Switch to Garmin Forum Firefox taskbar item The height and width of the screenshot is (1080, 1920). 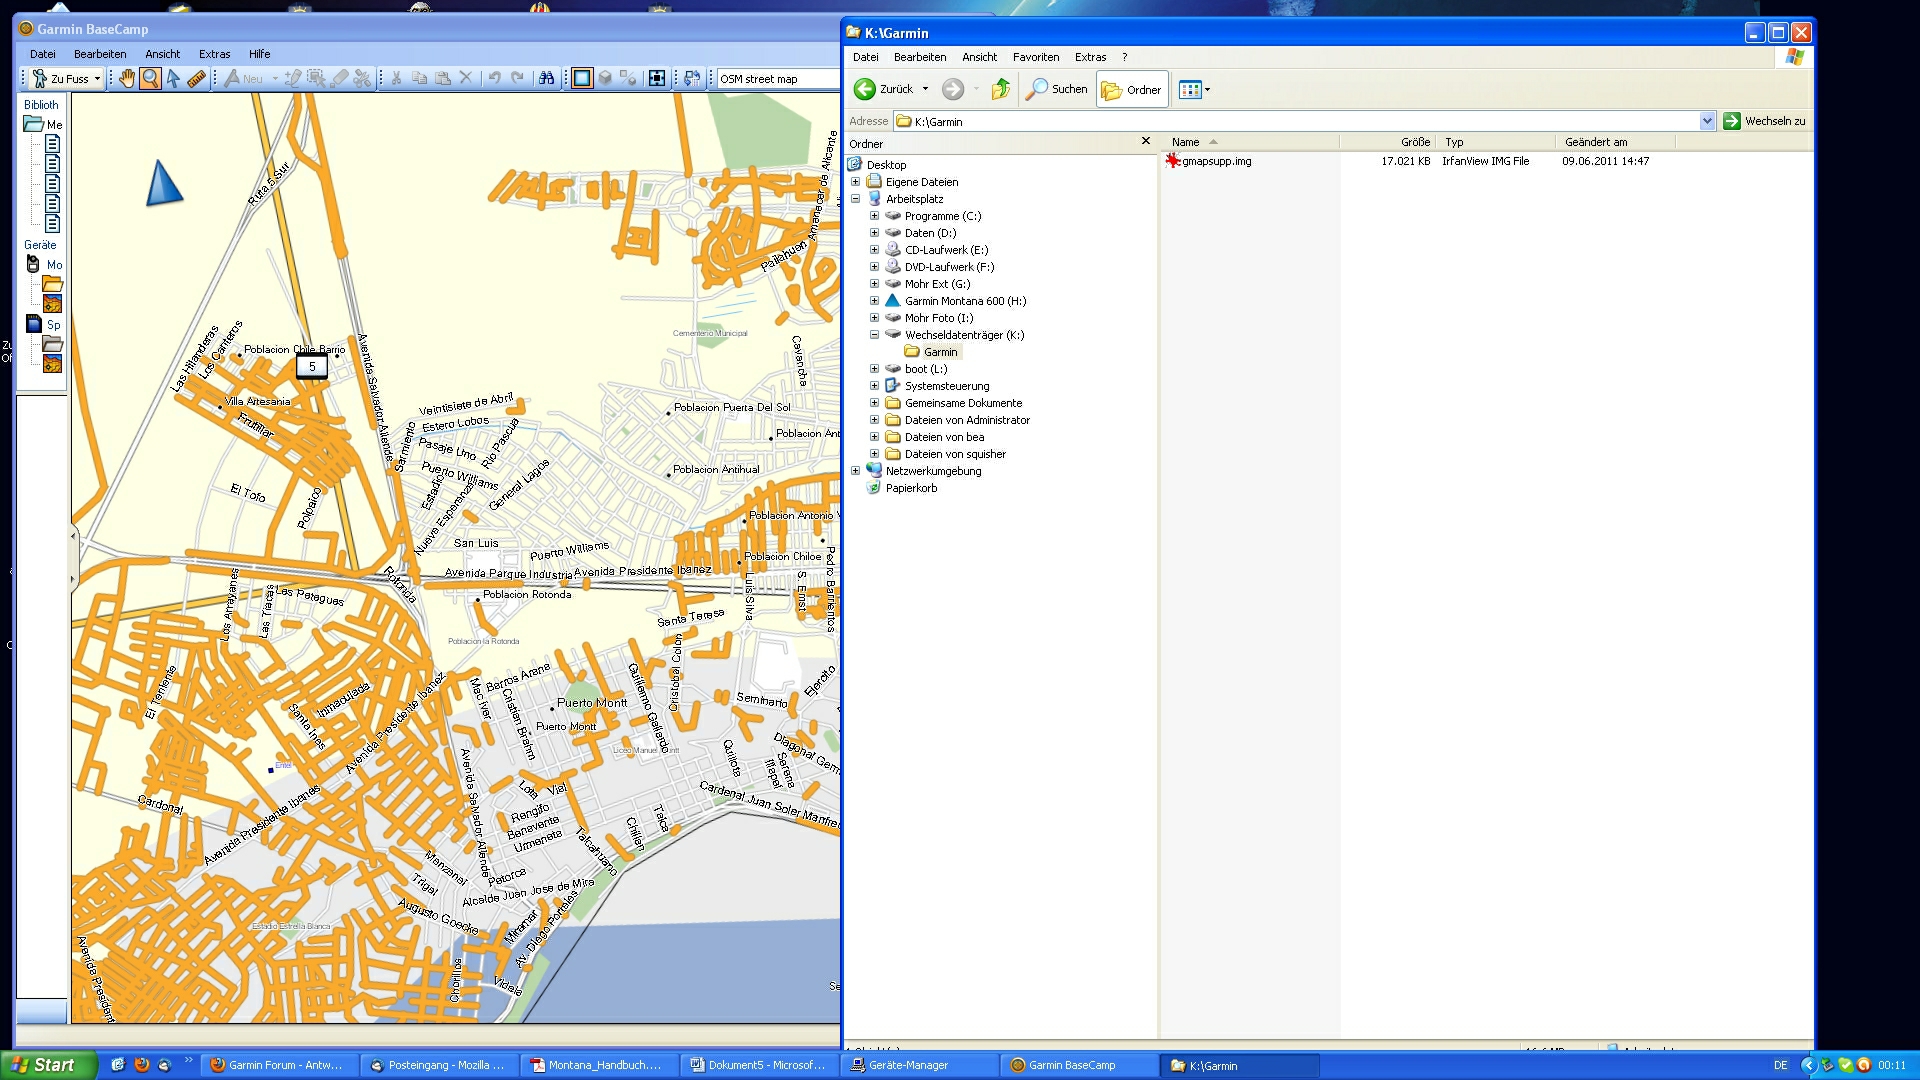[x=279, y=1065]
